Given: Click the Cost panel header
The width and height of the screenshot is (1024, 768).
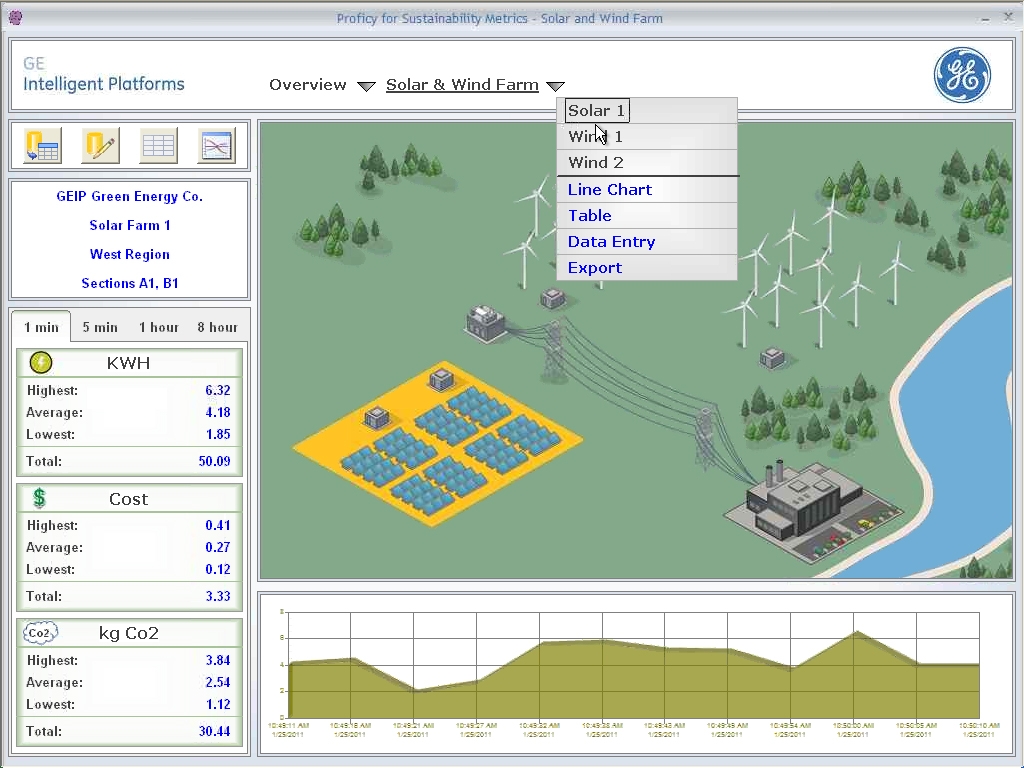Looking at the screenshot, I should pos(129,499).
